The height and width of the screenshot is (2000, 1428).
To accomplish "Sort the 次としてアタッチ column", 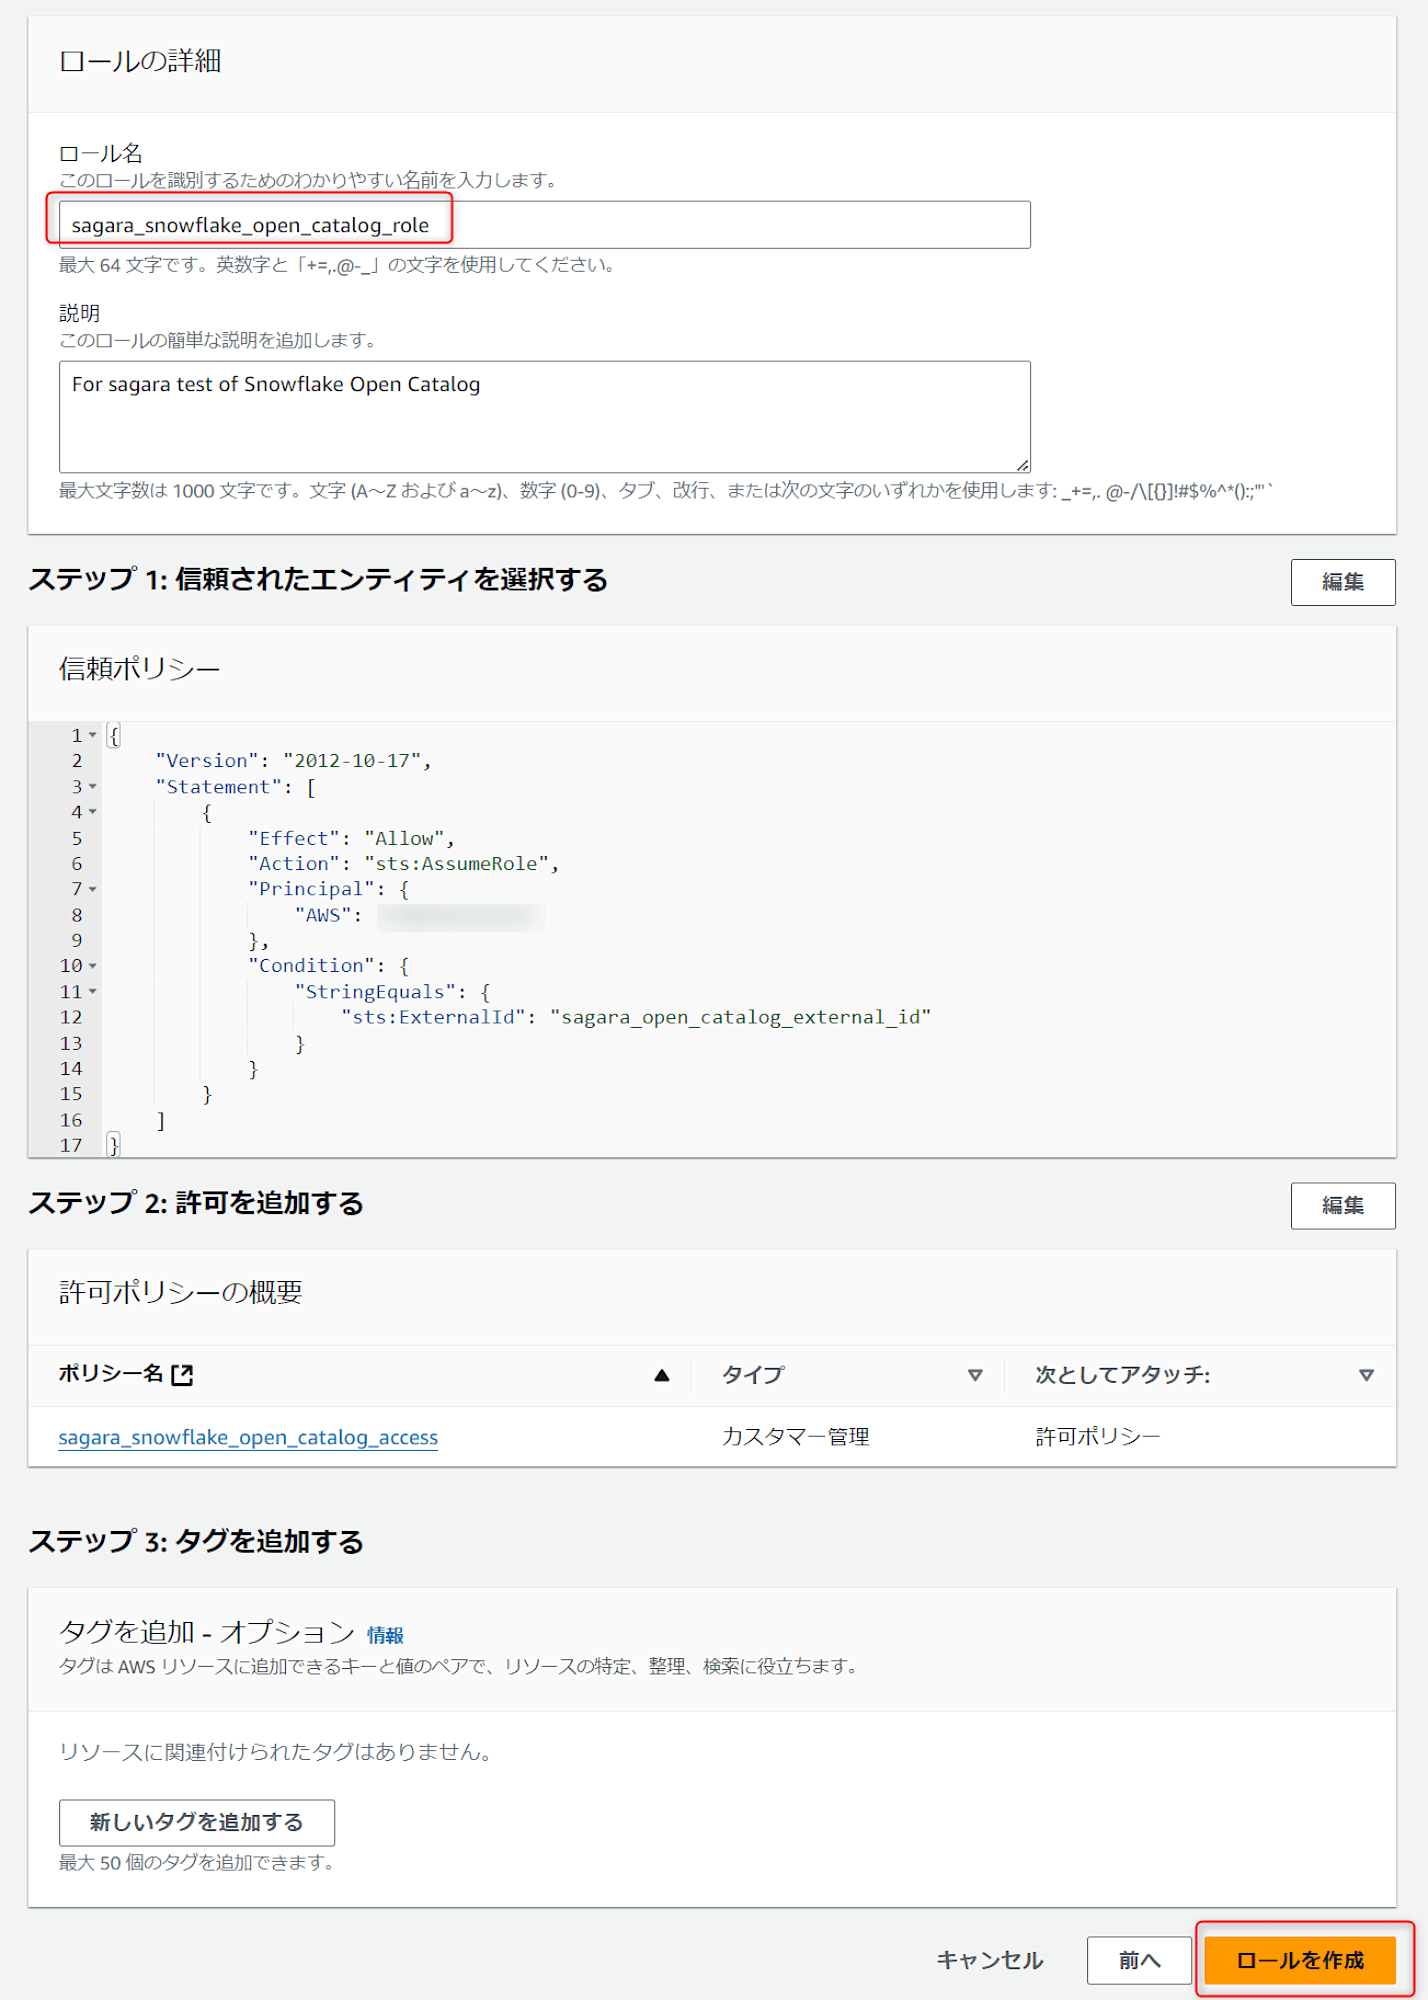I will (1366, 1375).
